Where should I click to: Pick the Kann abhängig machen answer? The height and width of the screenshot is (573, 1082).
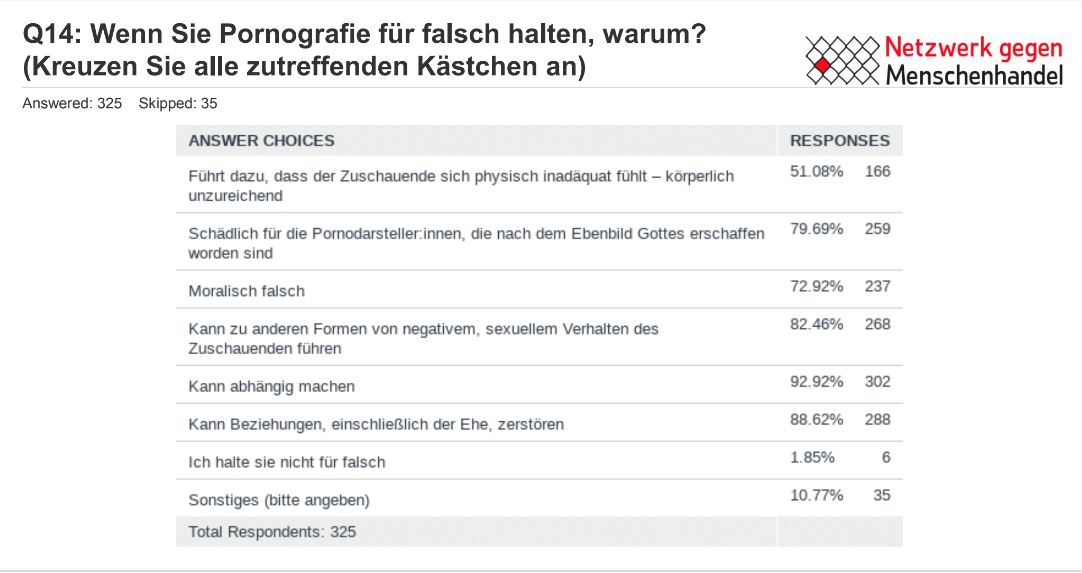(272, 386)
